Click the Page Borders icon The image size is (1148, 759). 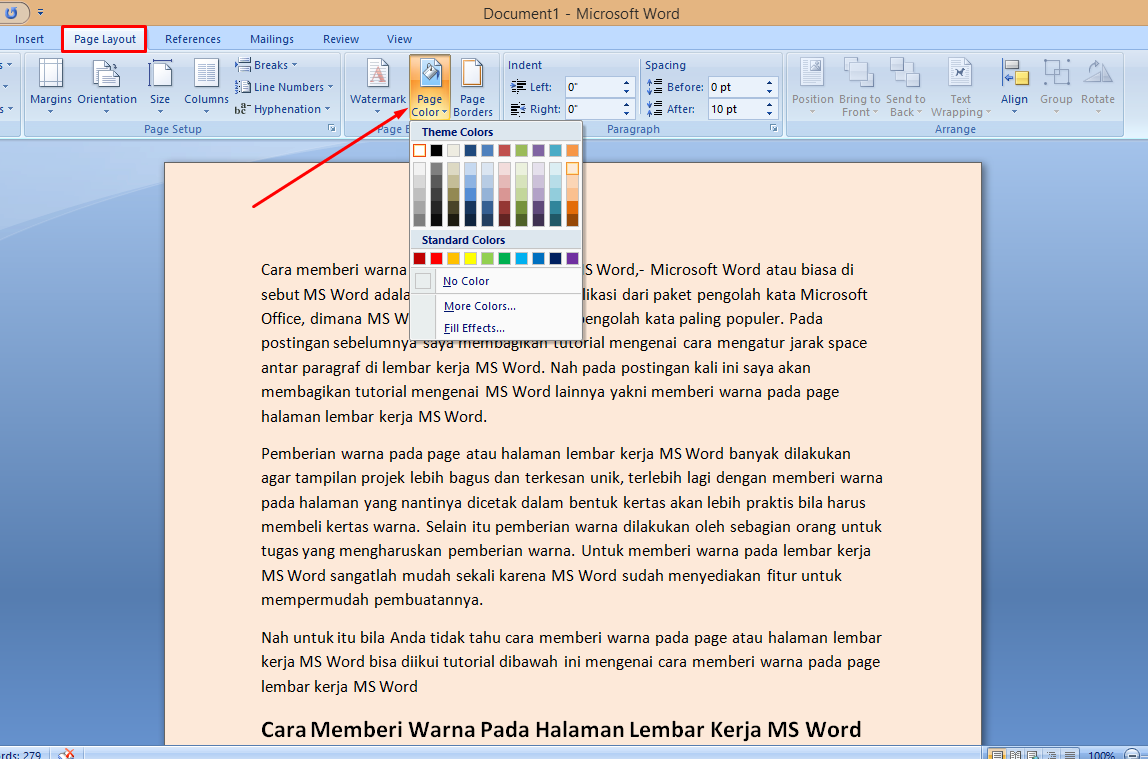(x=472, y=74)
